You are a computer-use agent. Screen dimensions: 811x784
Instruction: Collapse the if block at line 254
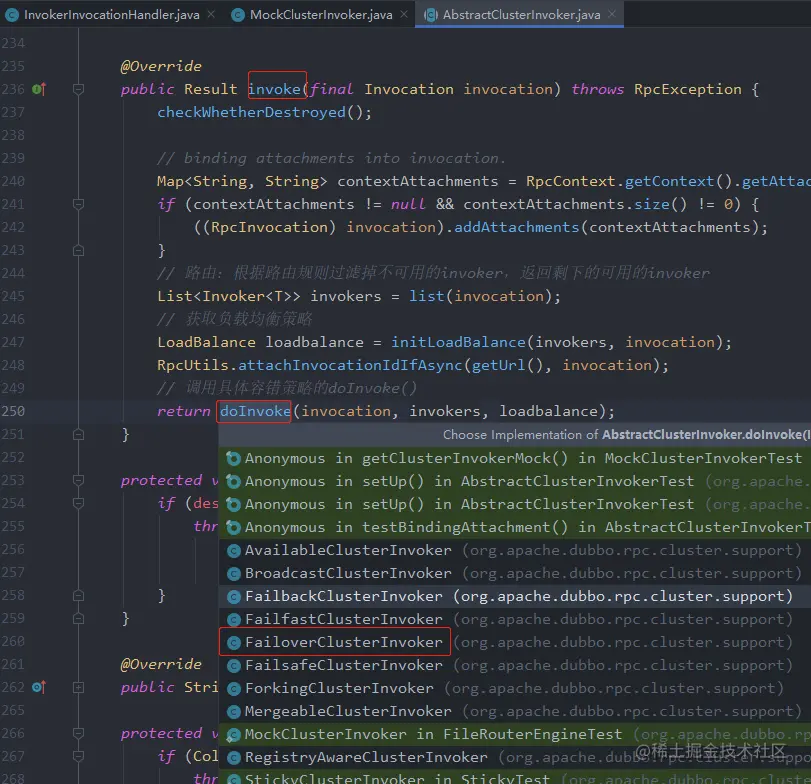click(79, 503)
